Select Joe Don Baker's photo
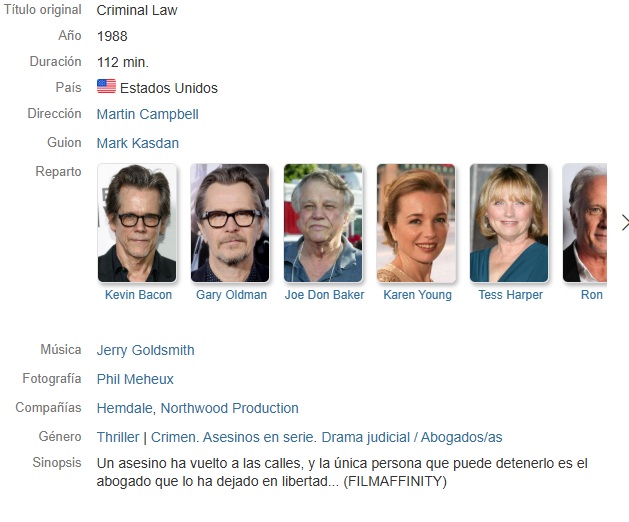 tap(323, 223)
